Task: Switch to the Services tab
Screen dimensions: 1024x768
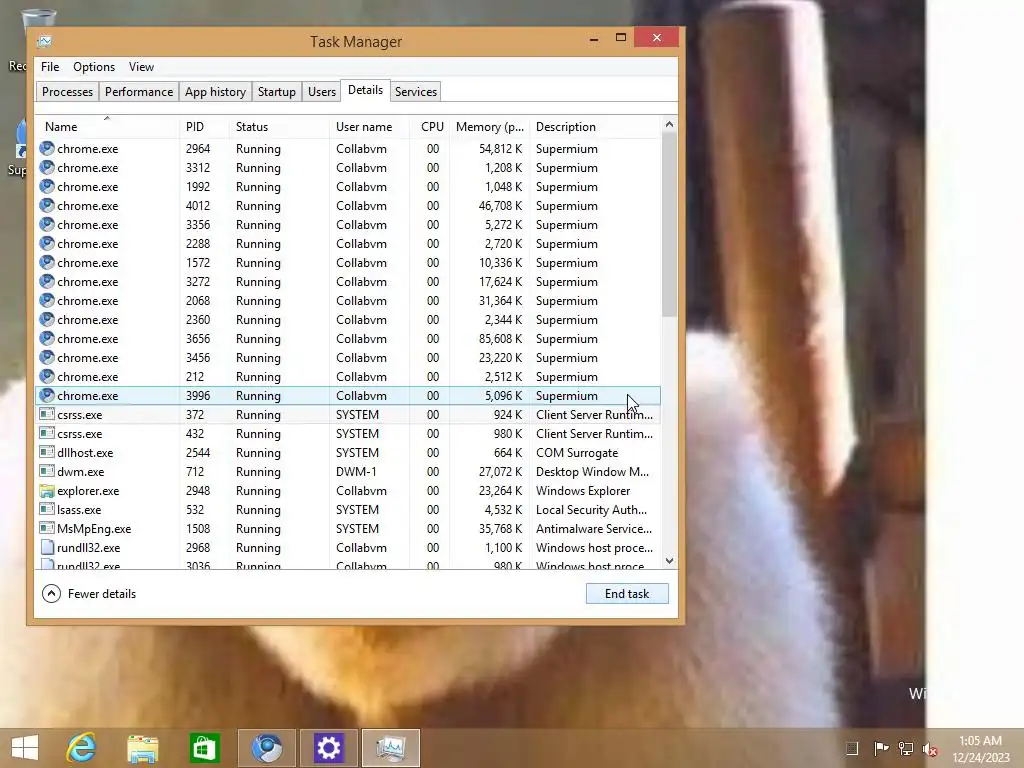Action: [415, 91]
